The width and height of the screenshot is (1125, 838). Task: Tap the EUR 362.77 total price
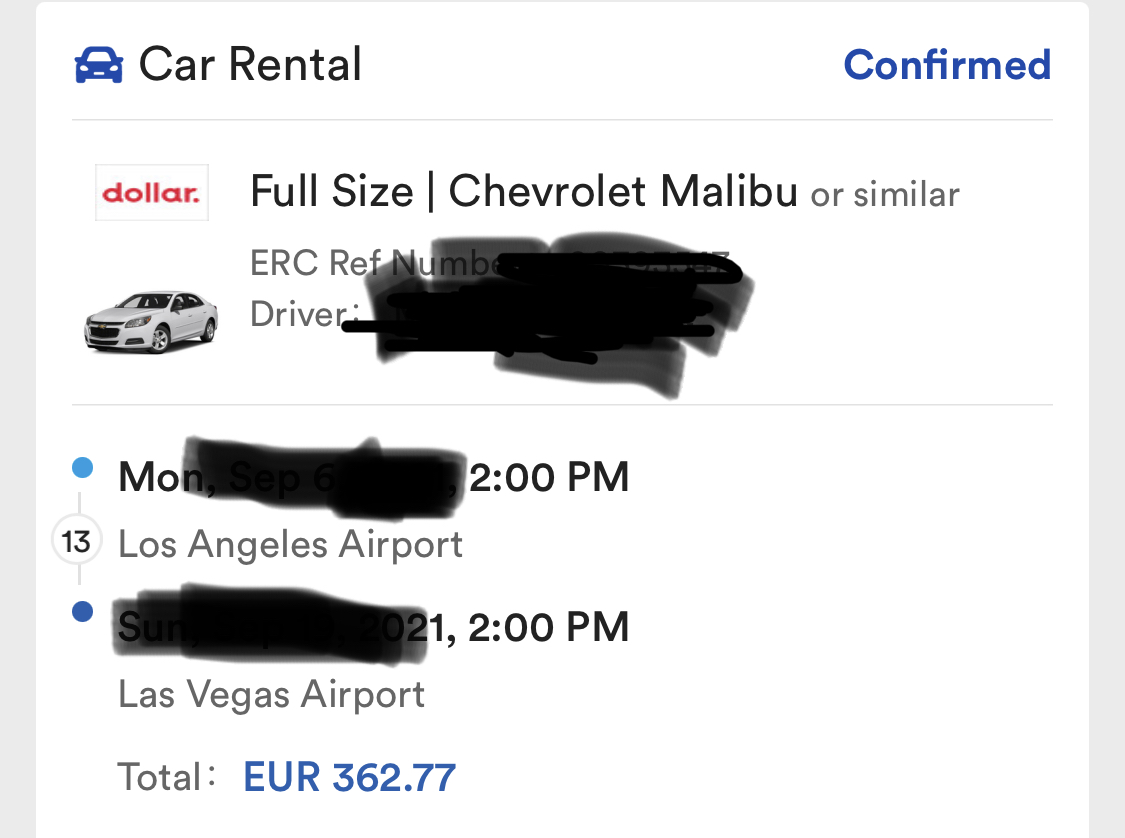click(349, 777)
